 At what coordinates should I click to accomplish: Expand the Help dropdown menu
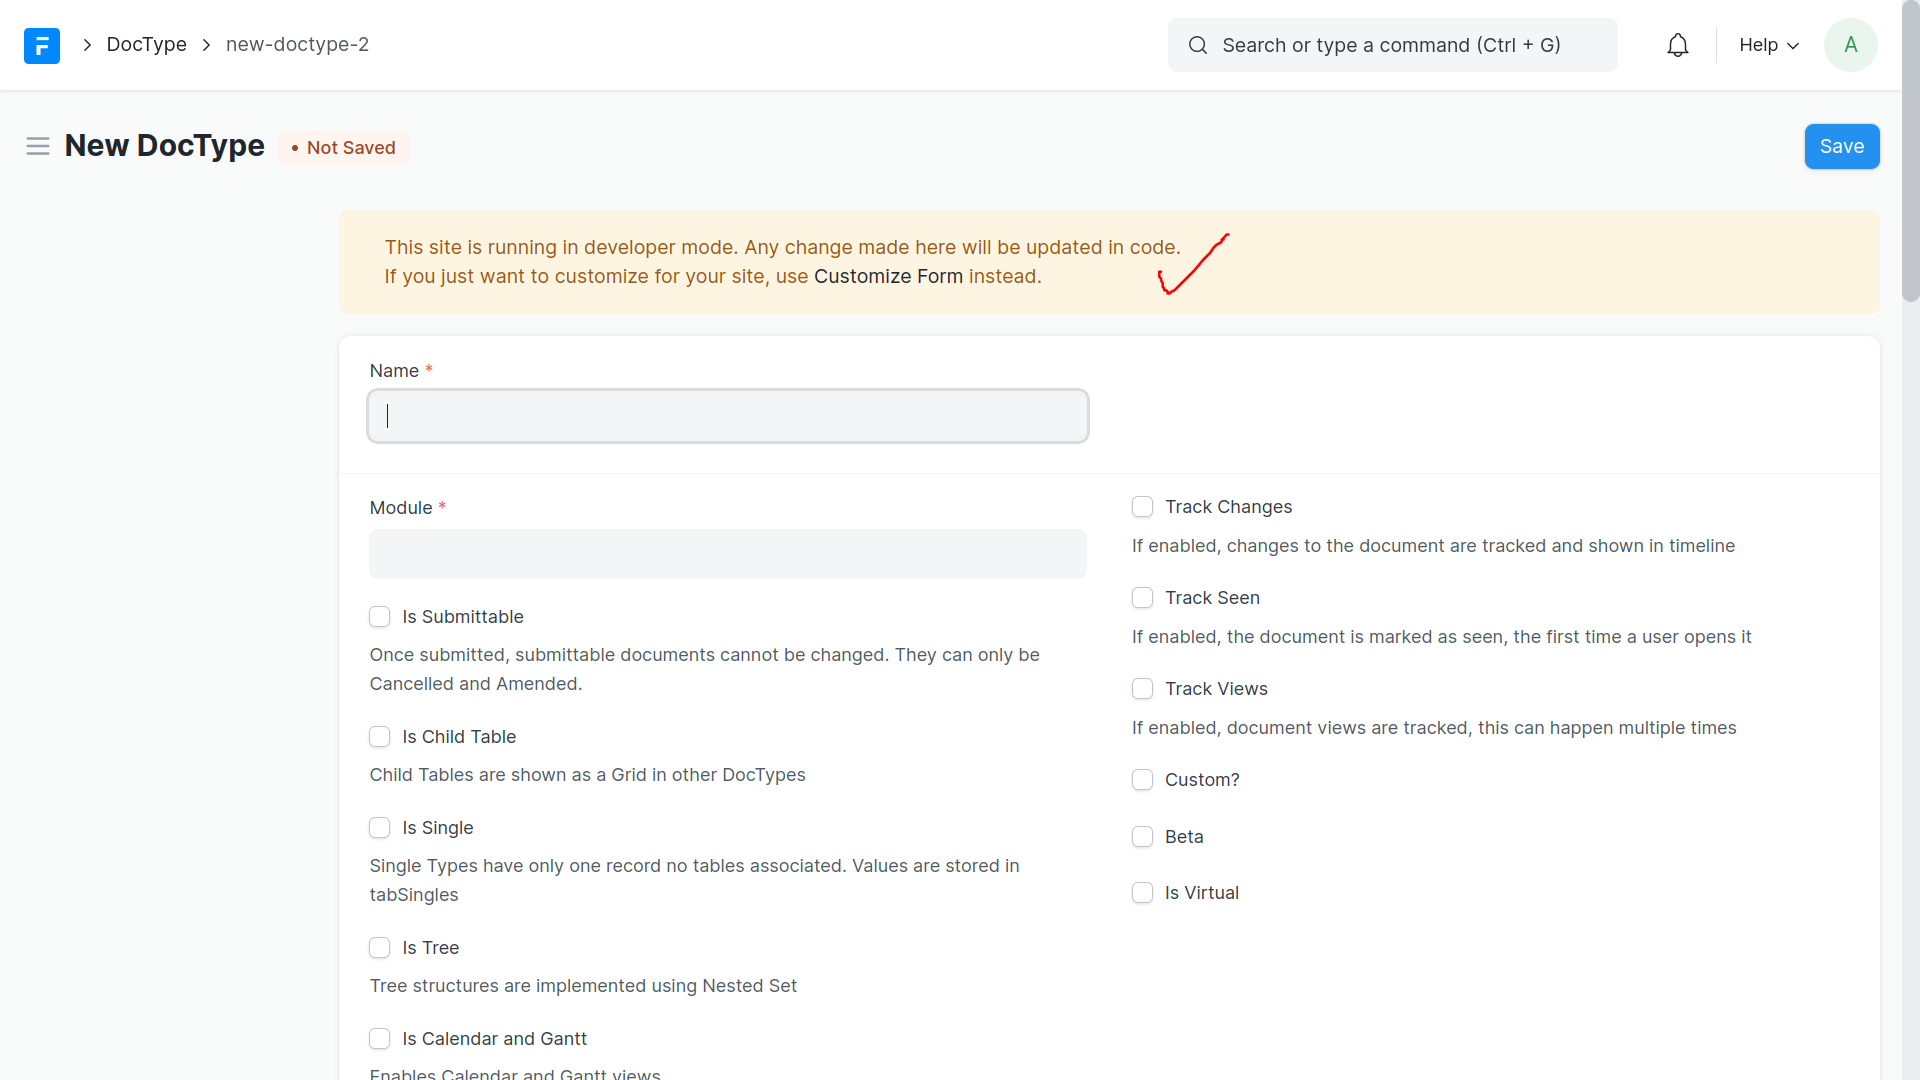[x=1768, y=45]
